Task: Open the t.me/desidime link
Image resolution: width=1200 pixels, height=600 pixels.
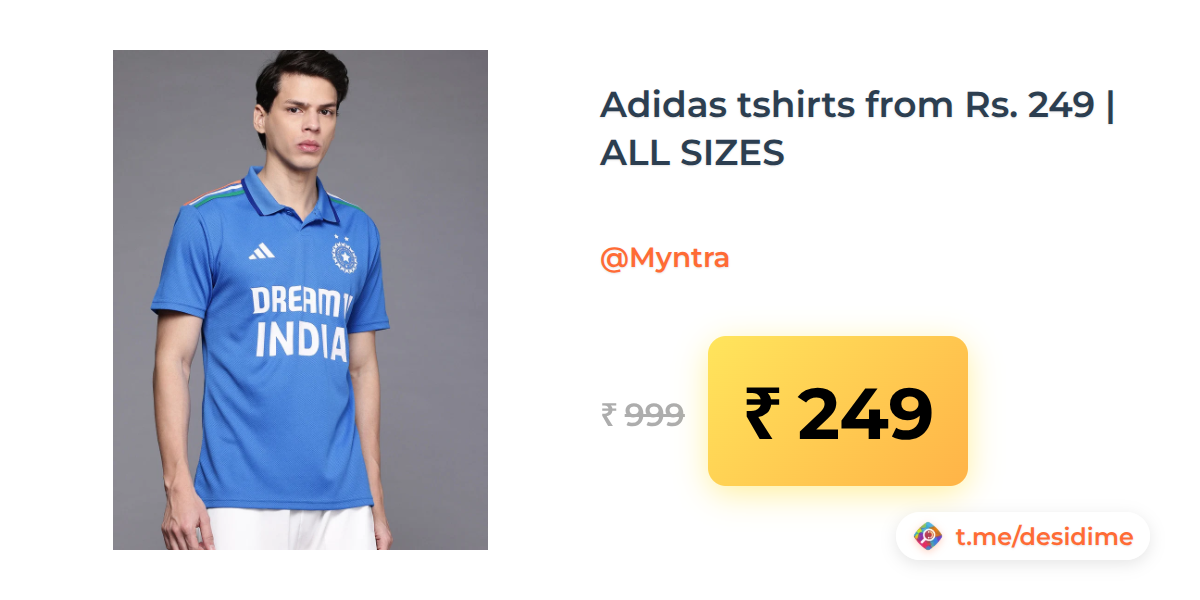Action: point(1044,537)
